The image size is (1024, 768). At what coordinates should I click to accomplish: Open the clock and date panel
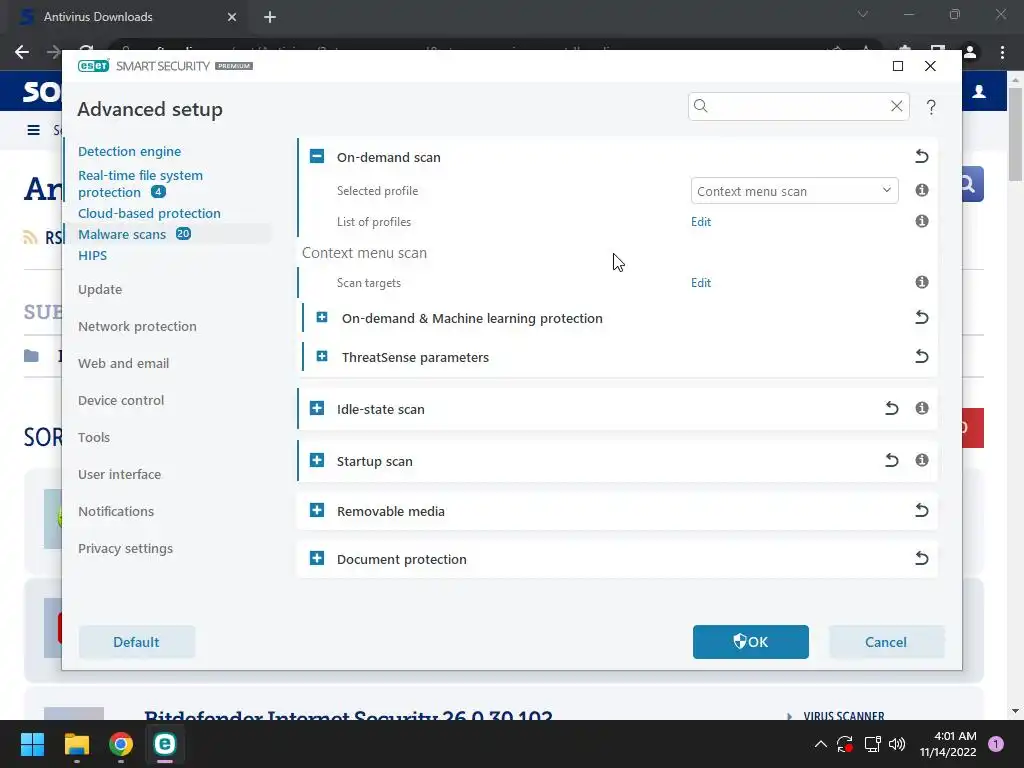tap(948, 744)
